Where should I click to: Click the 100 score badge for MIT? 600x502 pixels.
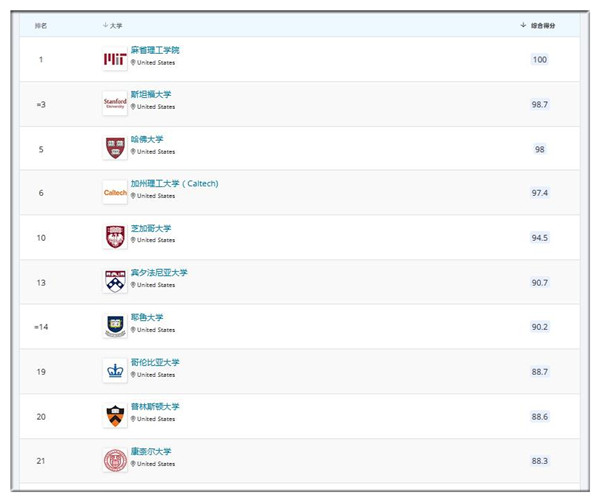[x=540, y=59]
